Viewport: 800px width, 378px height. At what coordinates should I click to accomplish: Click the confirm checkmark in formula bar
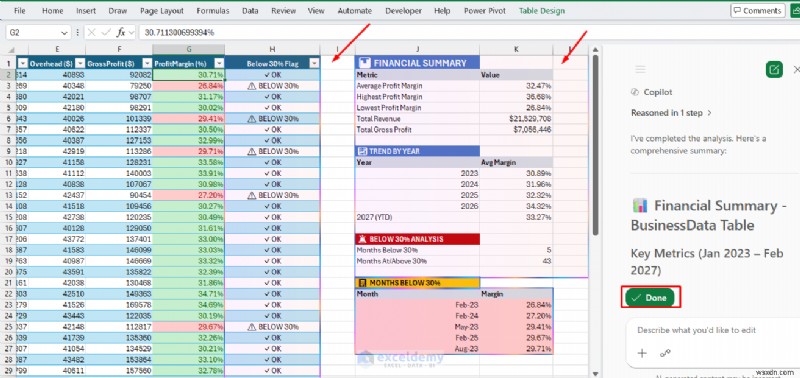click(x=106, y=32)
